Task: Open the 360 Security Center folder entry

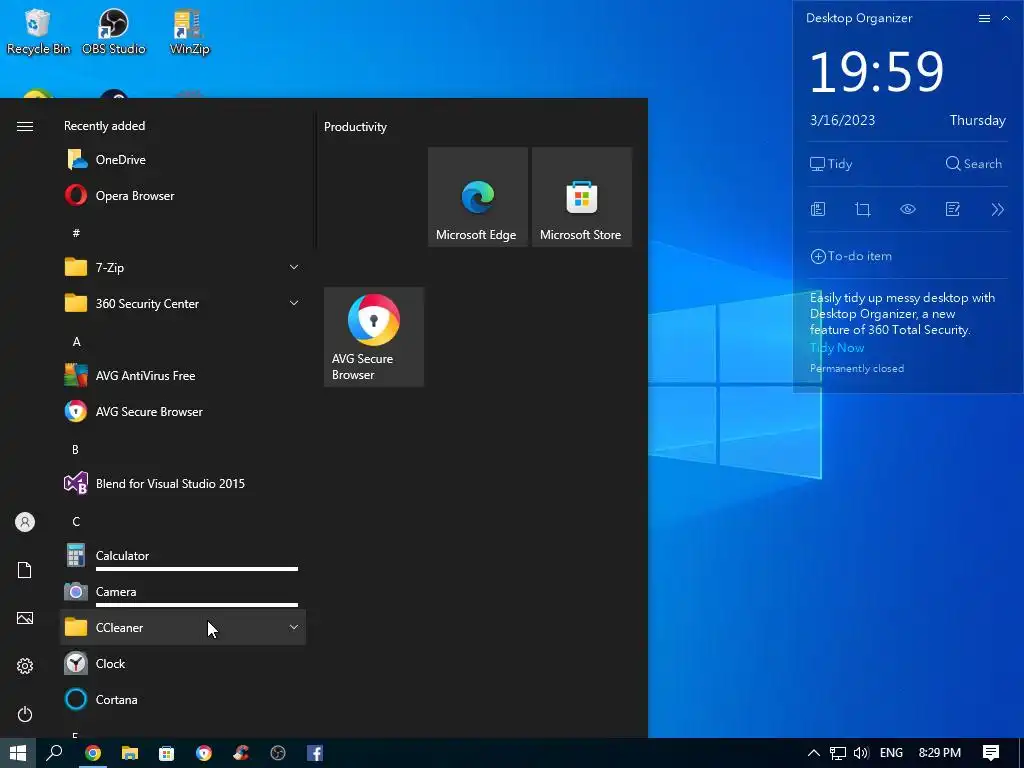Action: (x=183, y=303)
